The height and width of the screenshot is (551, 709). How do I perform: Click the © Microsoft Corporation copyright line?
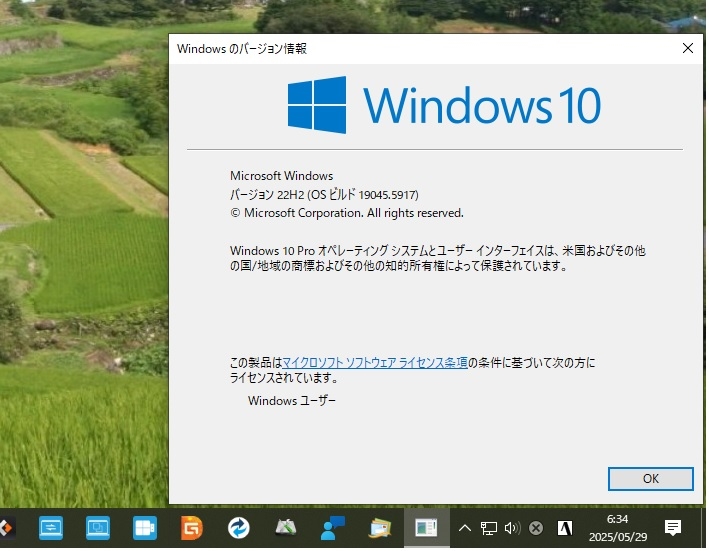point(348,214)
